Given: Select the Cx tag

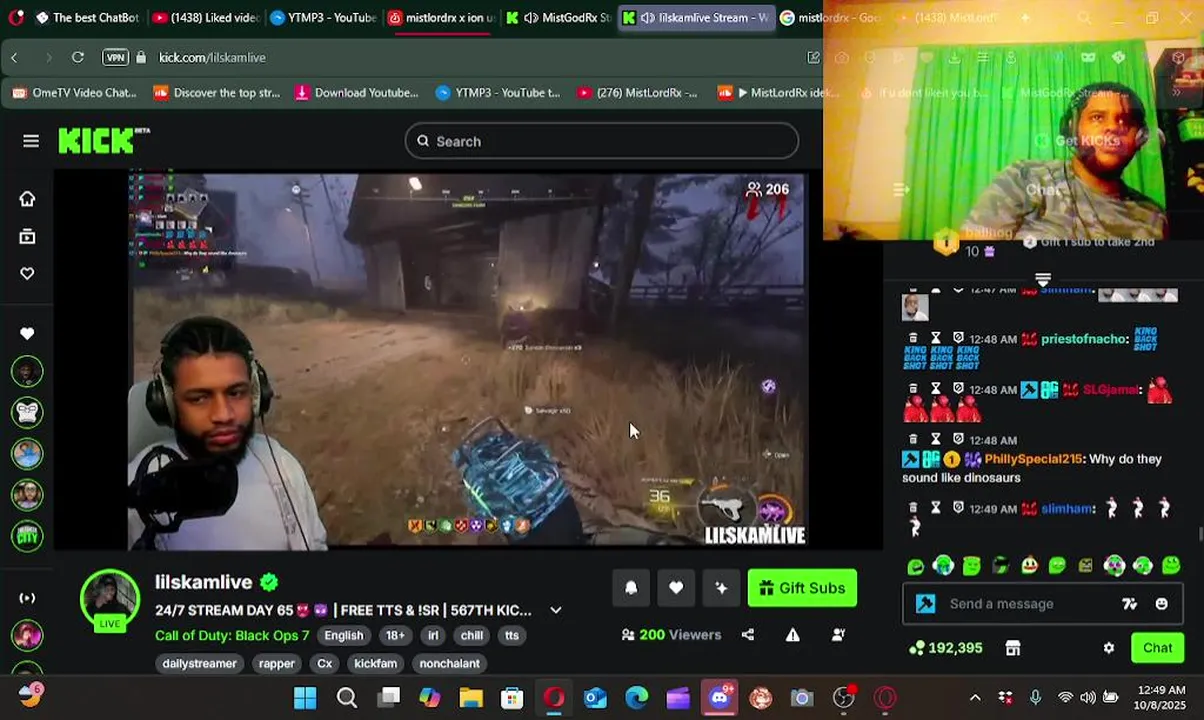Looking at the screenshot, I should pyautogui.click(x=325, y=663).
